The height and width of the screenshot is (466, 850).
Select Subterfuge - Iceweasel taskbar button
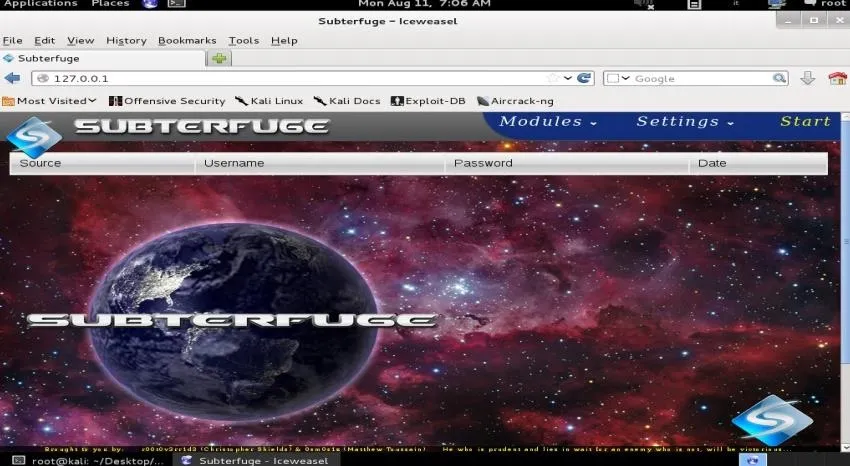coord(256,461)
